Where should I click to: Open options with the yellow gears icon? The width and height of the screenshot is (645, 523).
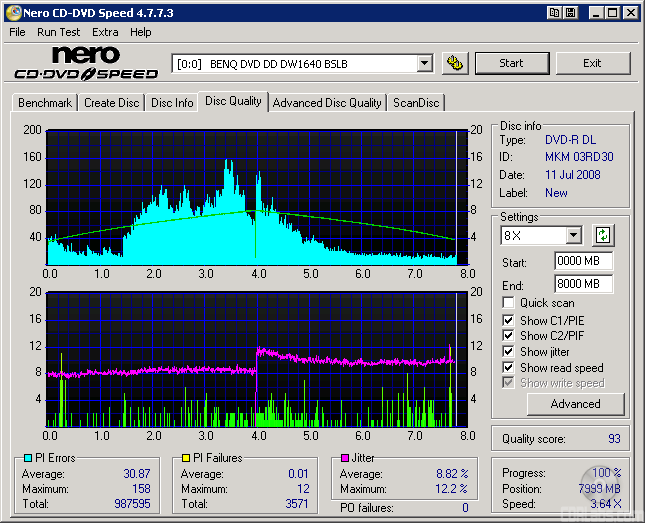[x=455, y=63]
